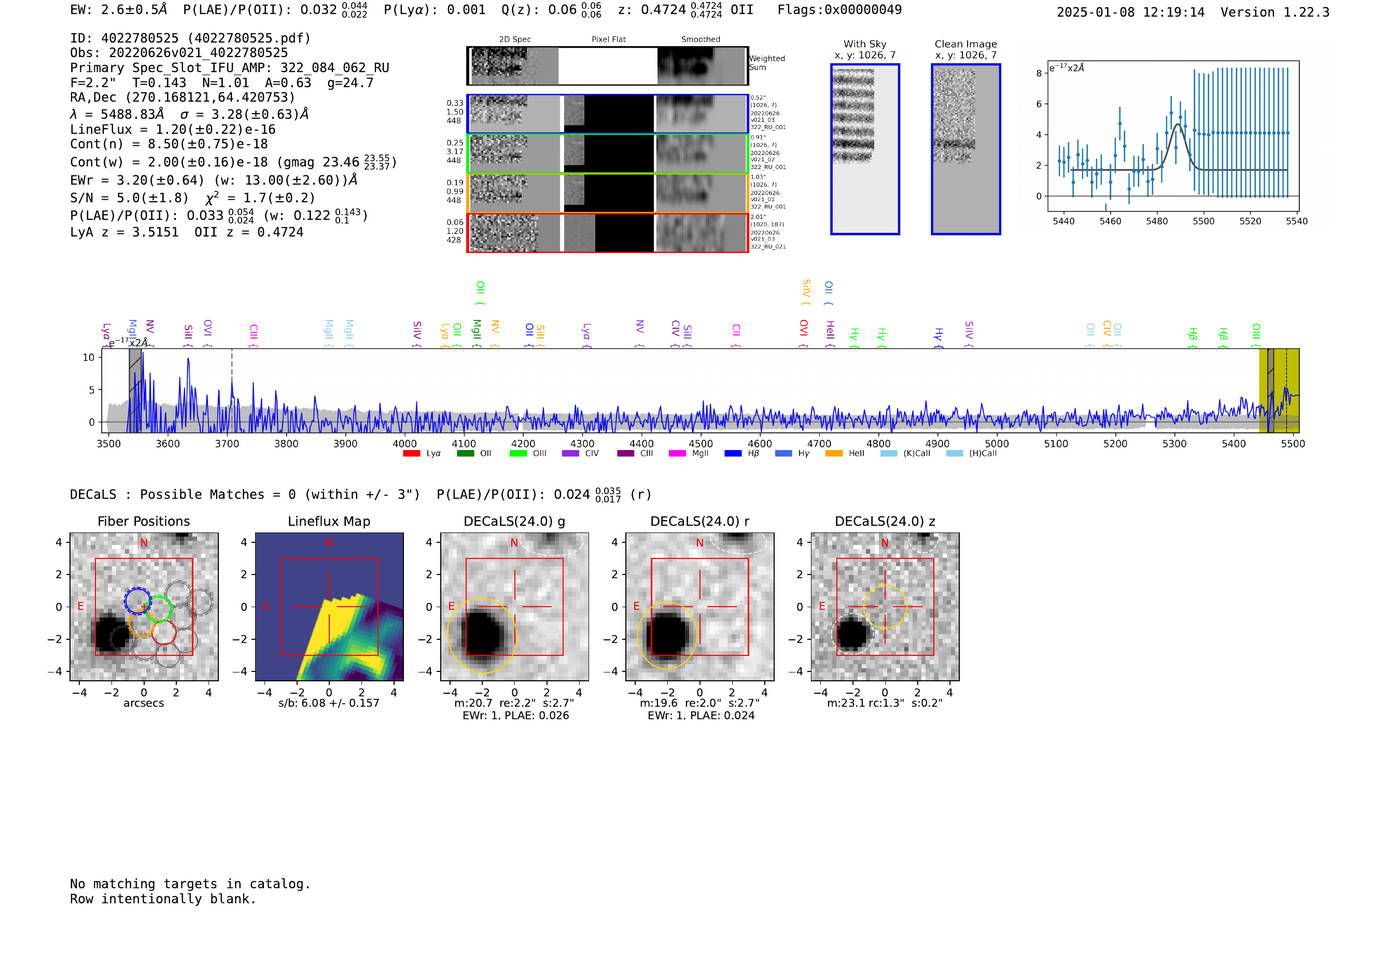Screen dimensions: 1400x953
Task: Open the DECaLS(24.0) g cutout
Action: click(x=515, y=607)
